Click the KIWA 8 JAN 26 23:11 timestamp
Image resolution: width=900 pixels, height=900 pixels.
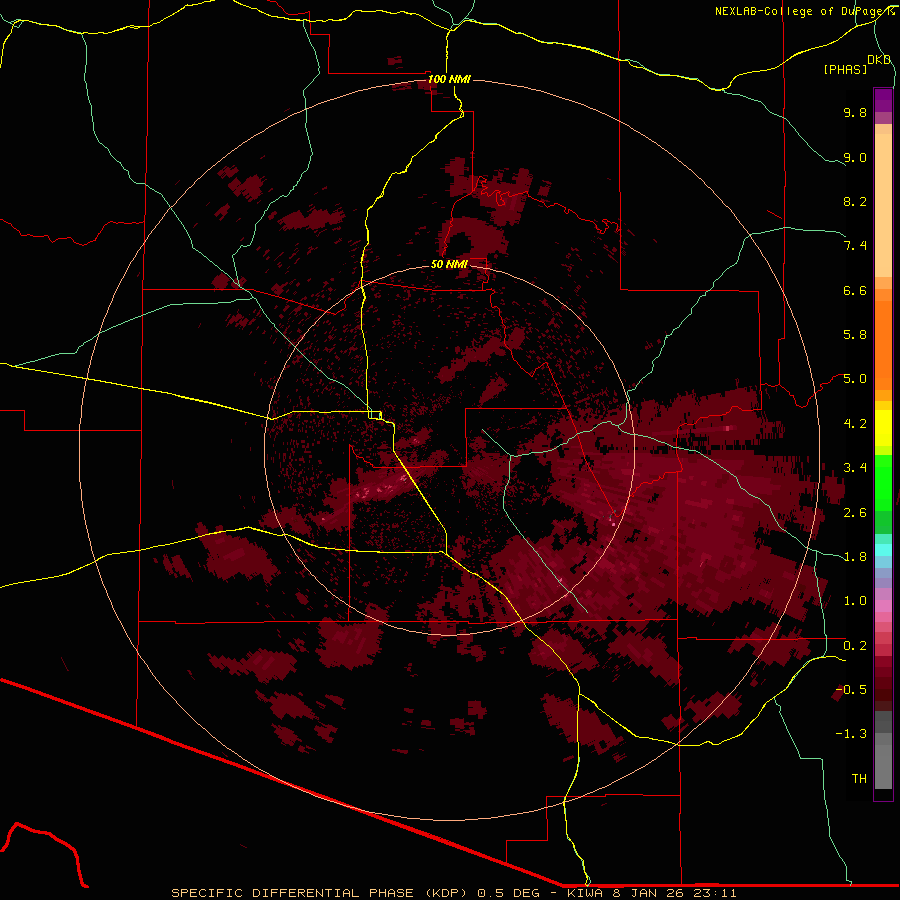tap(652, 893)
